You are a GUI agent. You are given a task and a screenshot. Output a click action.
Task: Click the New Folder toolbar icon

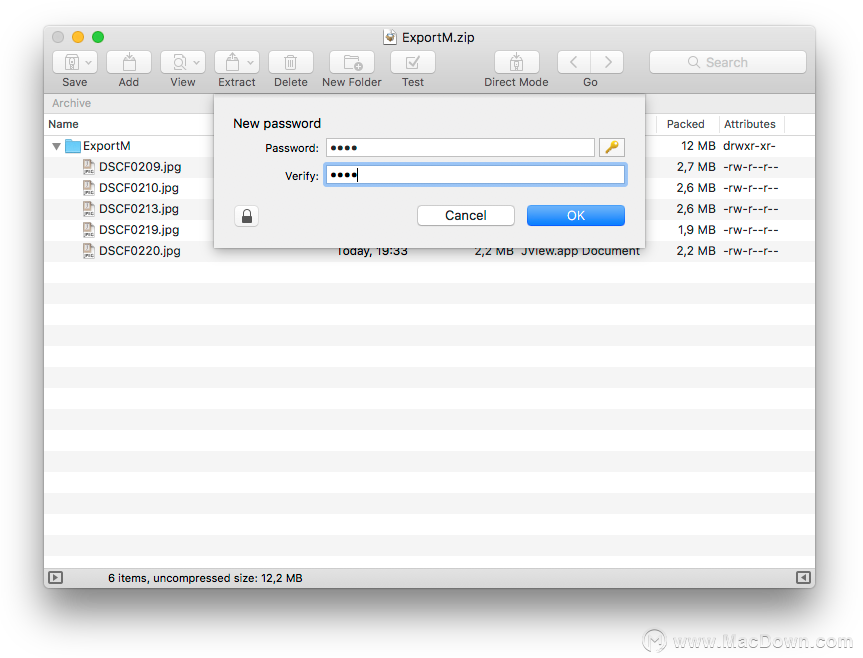pos(352,62)
